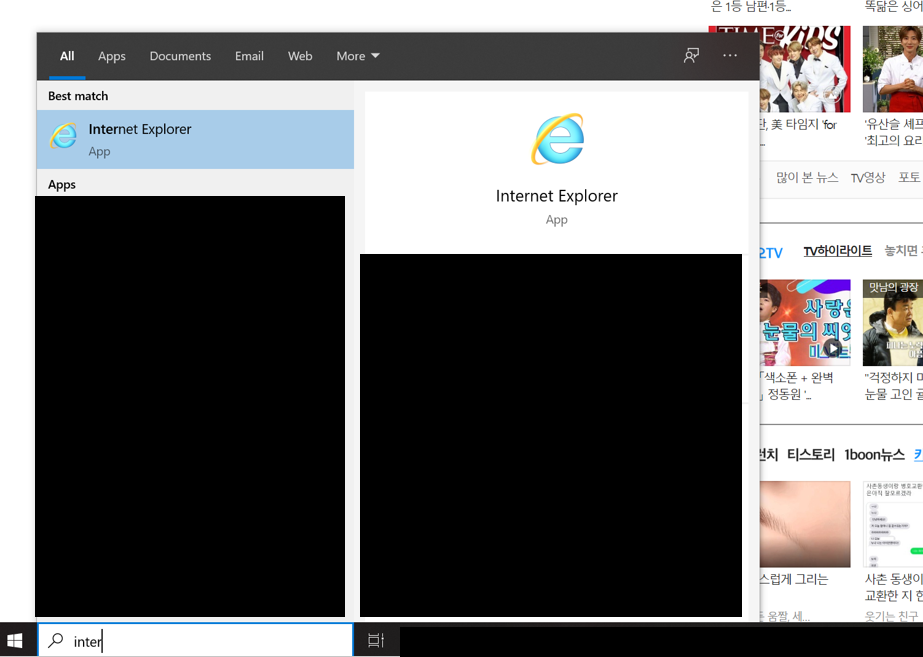Viewport: 923px width, 657px height.
Task: Open 스럽게 그리는 article link
Action: tap(794, 579)
